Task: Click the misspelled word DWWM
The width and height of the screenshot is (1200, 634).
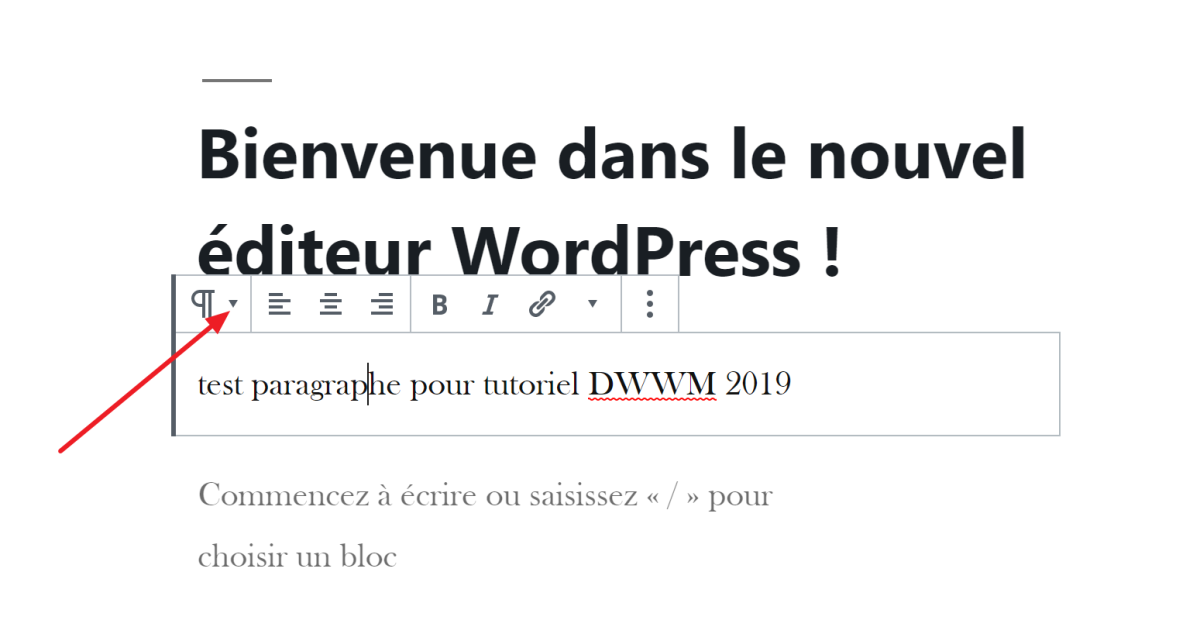Action: pos(652,384)
